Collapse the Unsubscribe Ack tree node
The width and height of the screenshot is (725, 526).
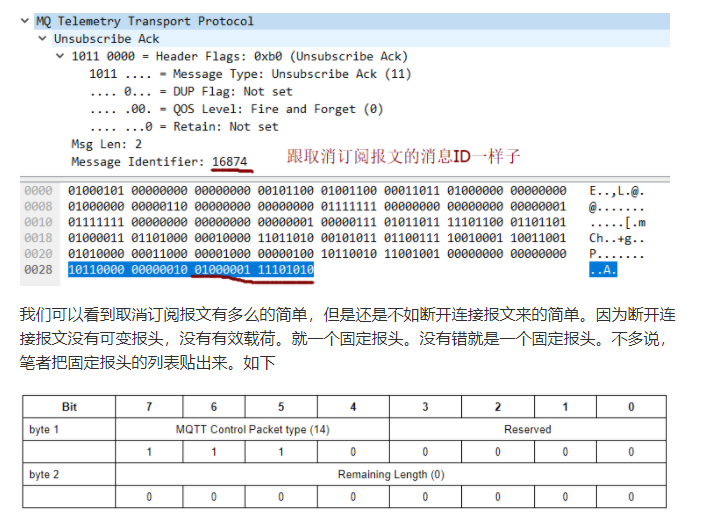click(x=43, y=38)
